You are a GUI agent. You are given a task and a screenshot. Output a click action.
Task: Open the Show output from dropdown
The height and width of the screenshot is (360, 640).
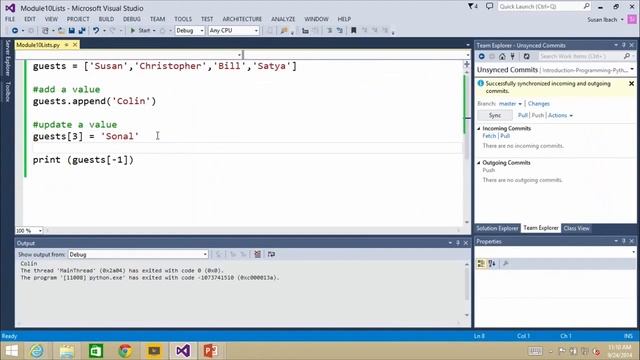click(x=138, y=255)
